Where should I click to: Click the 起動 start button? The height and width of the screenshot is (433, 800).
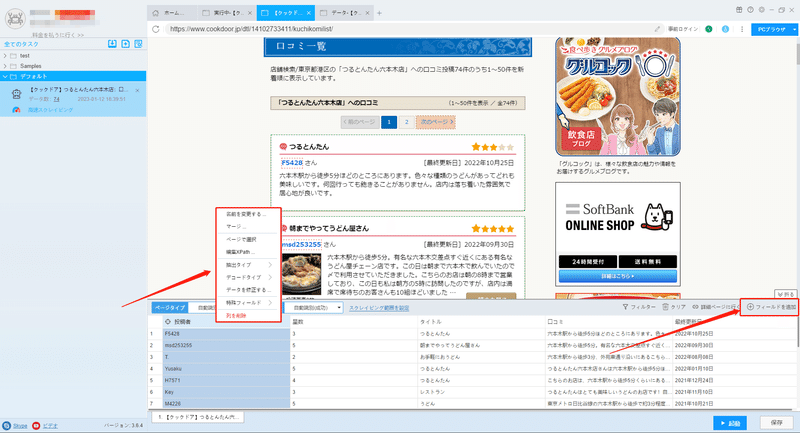[730, 423]
